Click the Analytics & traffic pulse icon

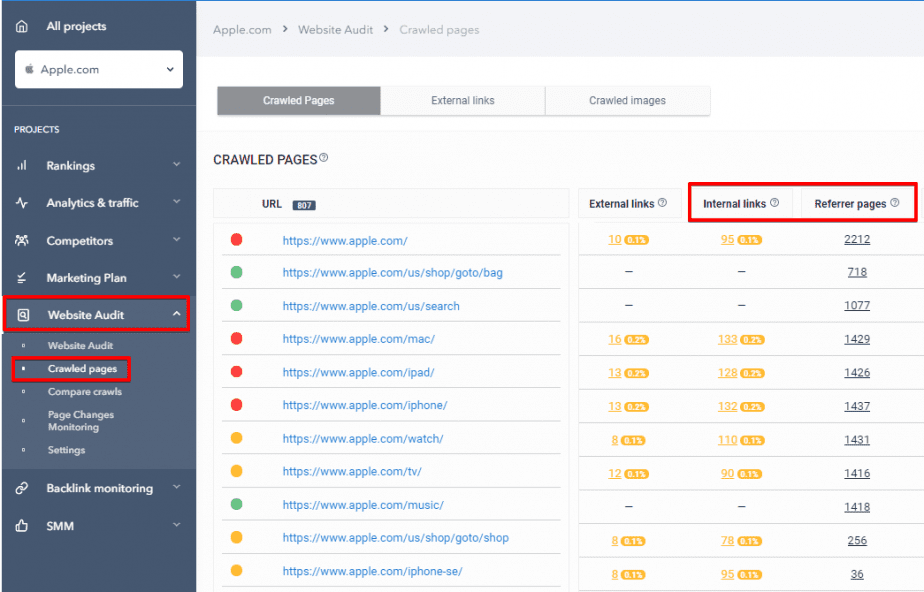[22, 203]
